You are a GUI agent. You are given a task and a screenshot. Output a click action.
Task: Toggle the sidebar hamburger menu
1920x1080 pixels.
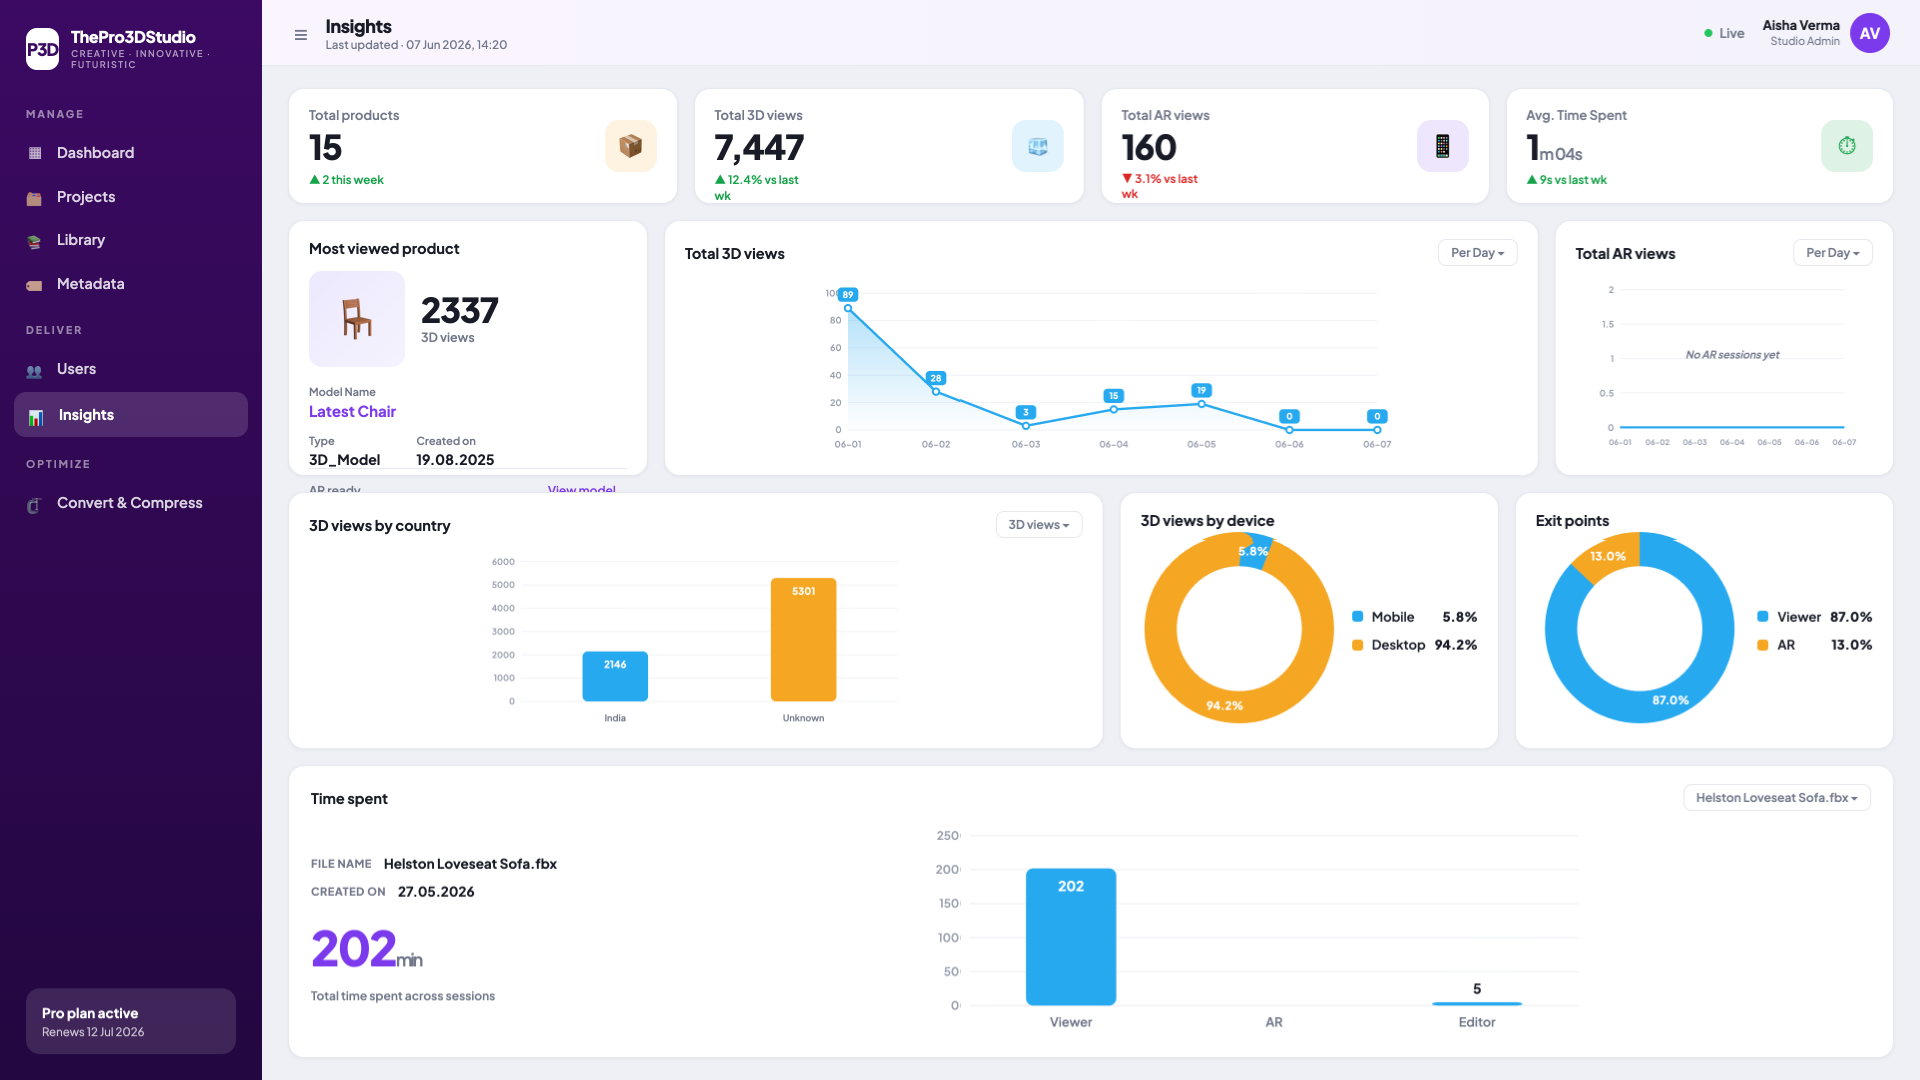click(301, 35)
